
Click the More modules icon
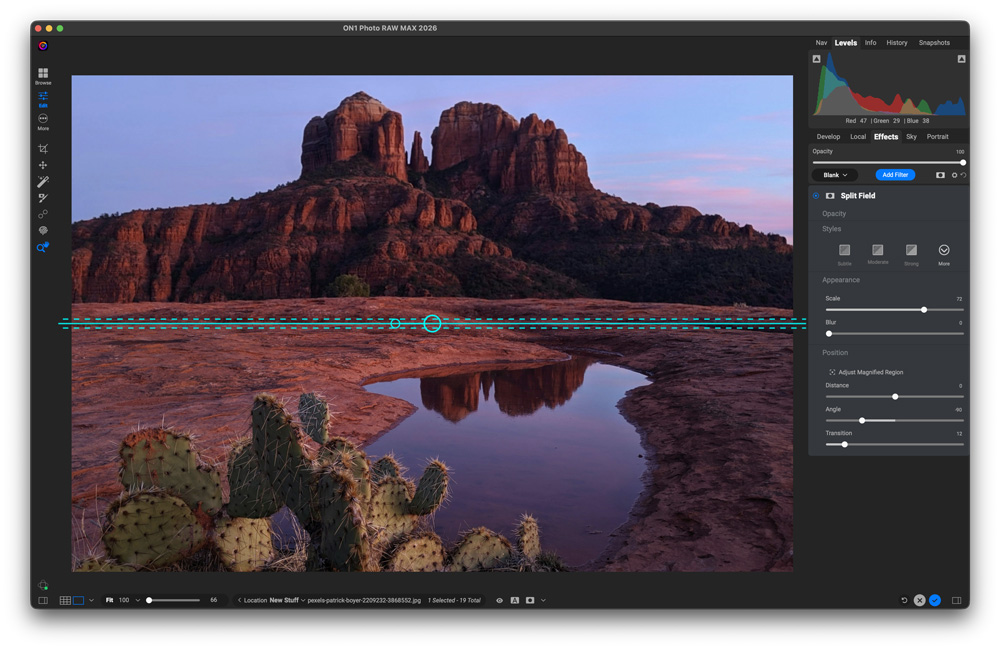pos(43,120)
